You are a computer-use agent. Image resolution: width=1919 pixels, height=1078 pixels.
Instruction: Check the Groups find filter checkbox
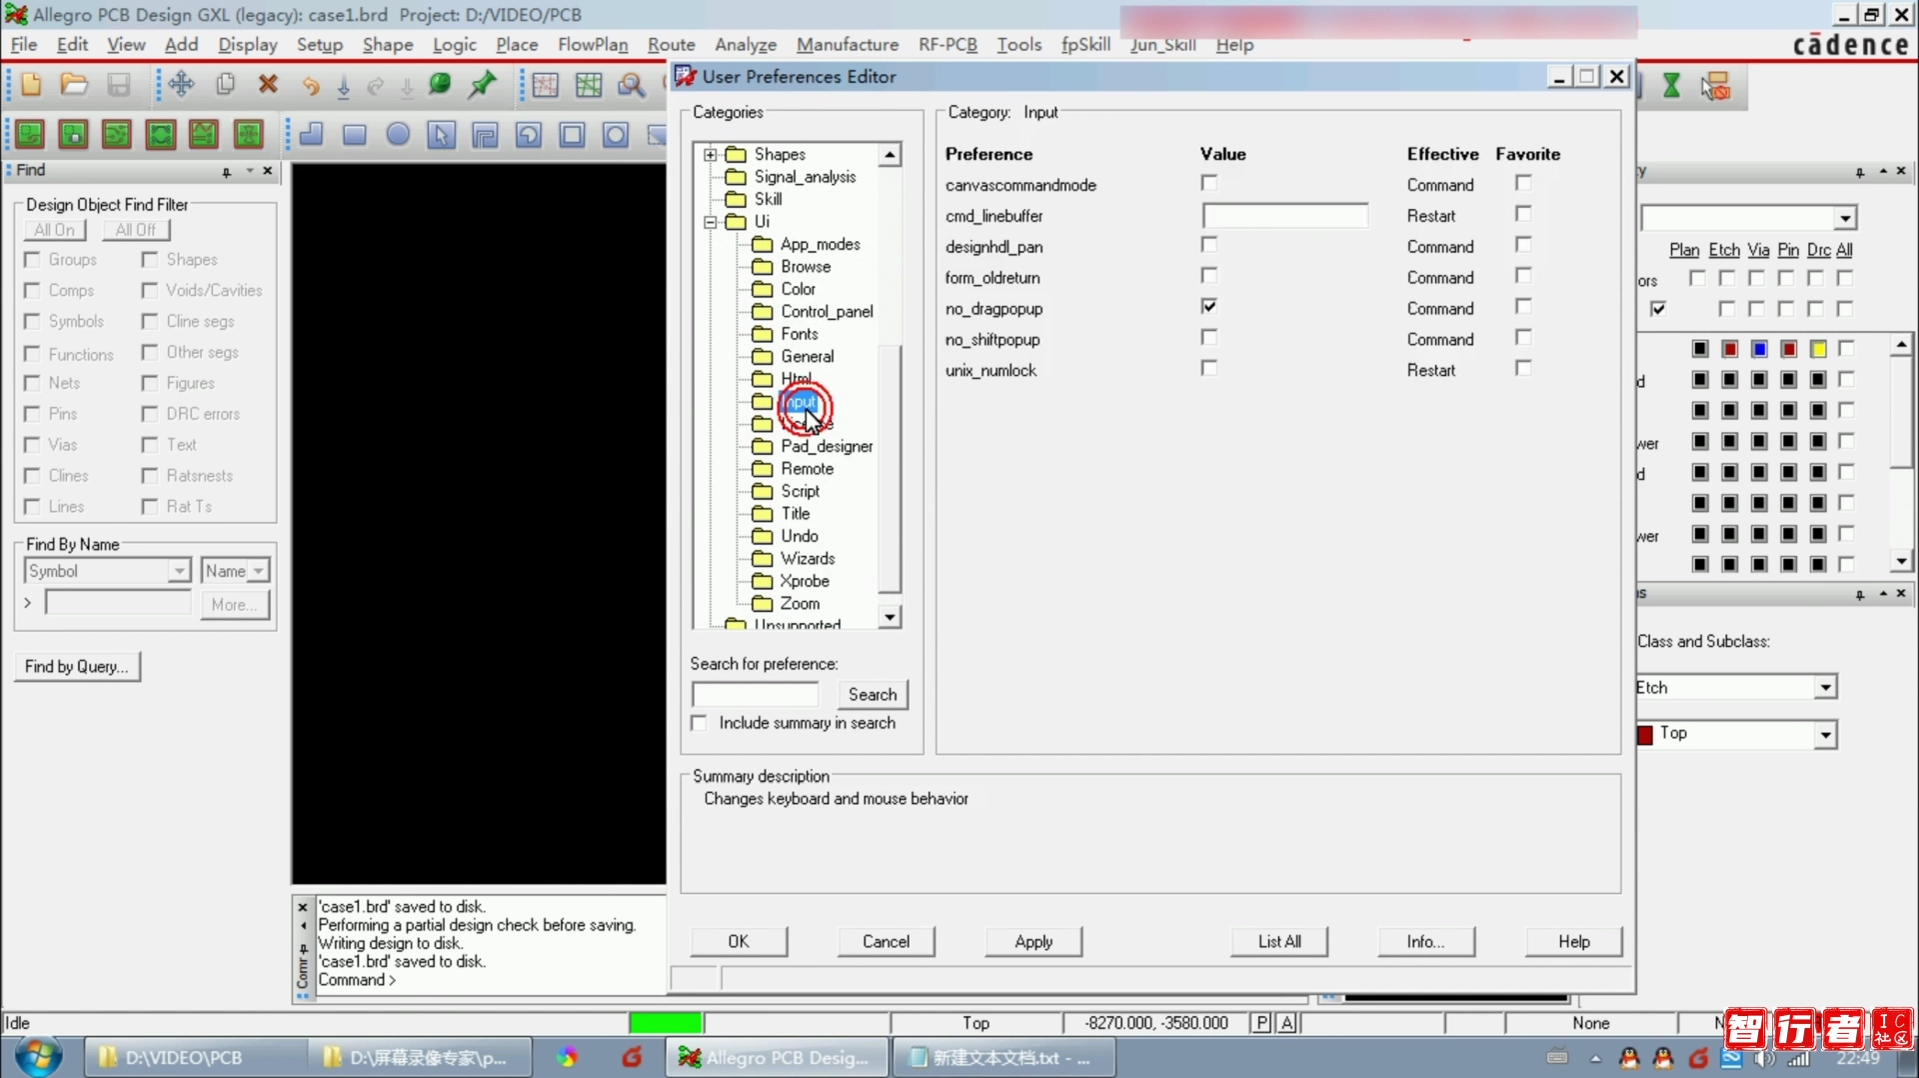click(32, 260)
